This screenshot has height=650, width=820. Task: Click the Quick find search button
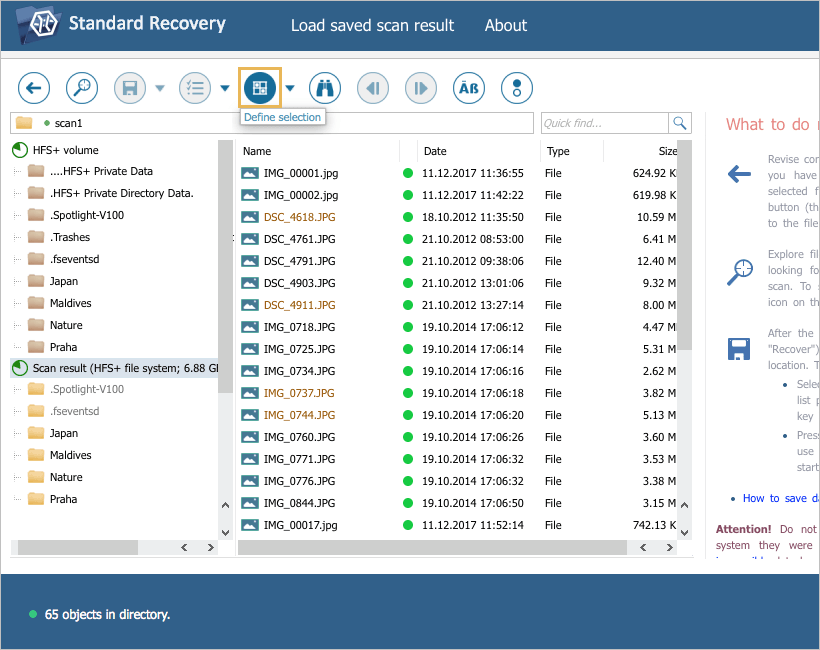[x=680, y=122]
